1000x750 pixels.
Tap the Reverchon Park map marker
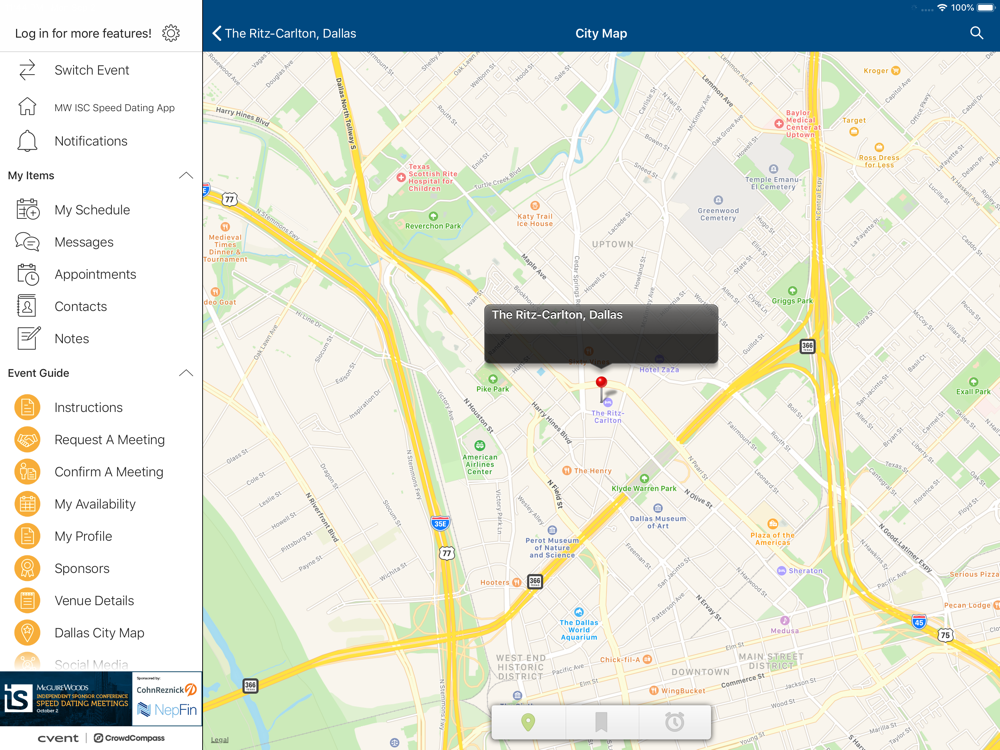(x=434, y=216)
